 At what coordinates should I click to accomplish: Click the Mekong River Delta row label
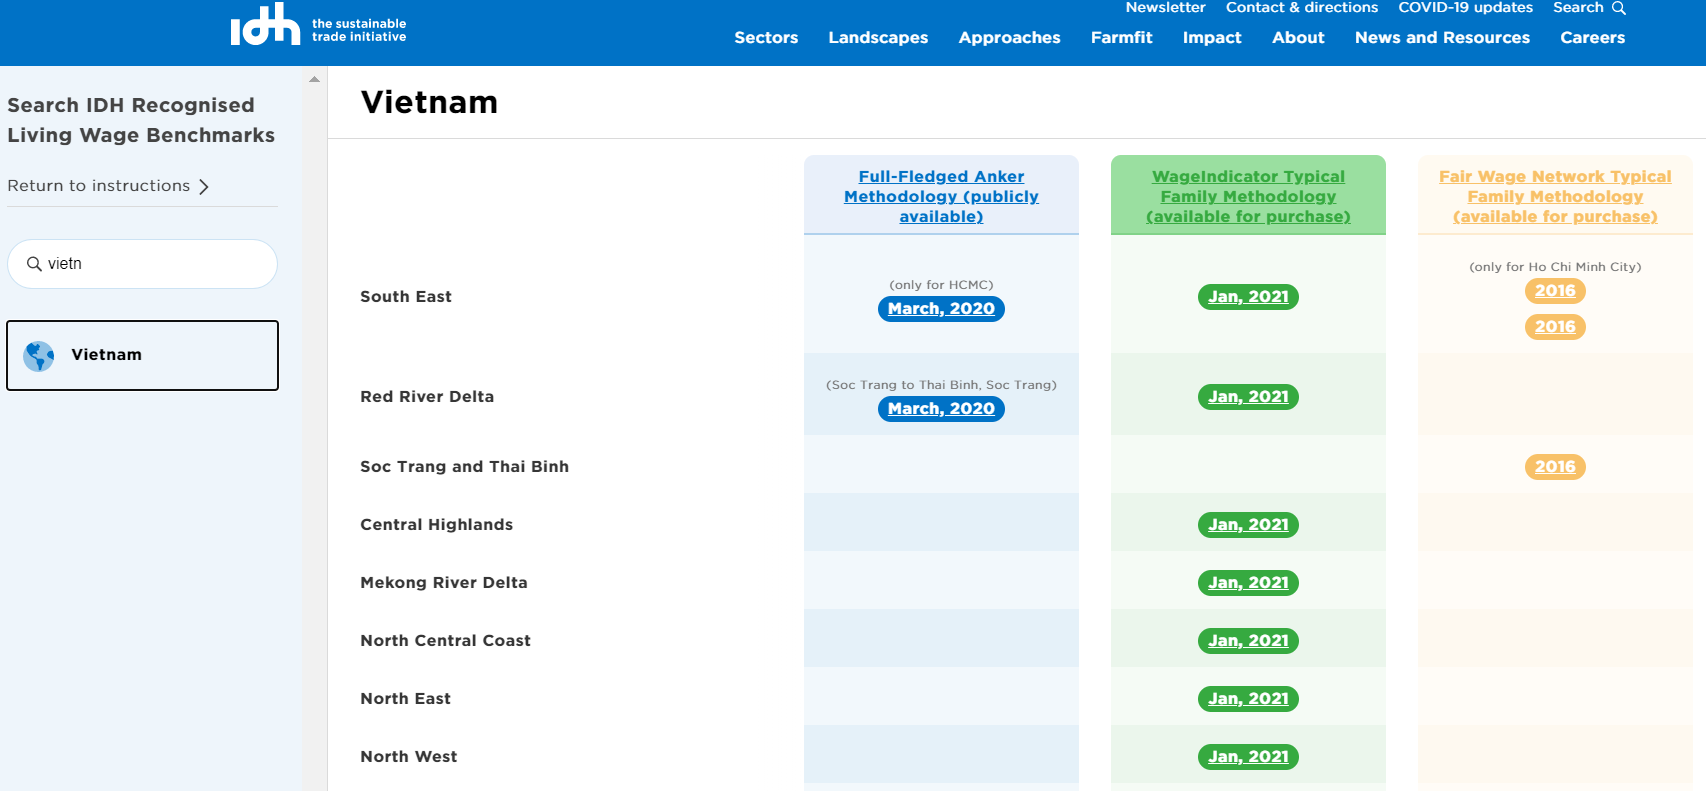pos(444,583)
